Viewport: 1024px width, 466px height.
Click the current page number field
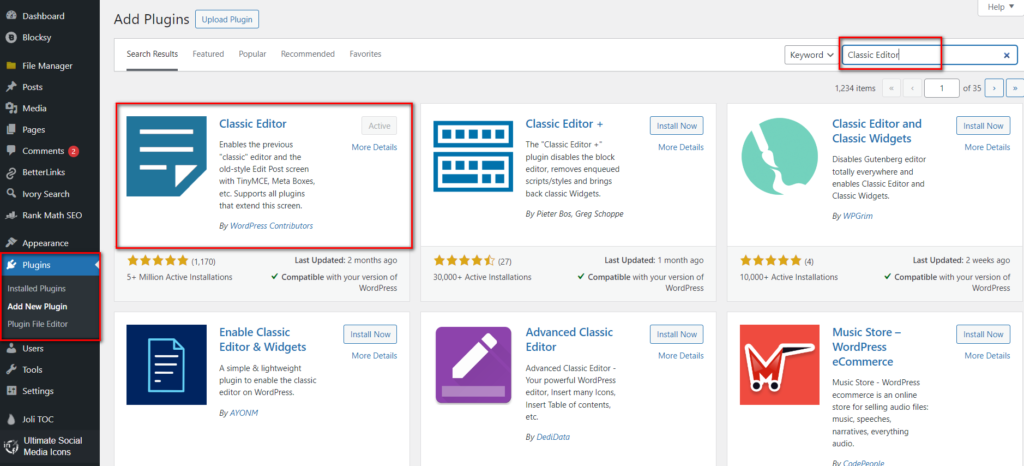coord(942,87)
